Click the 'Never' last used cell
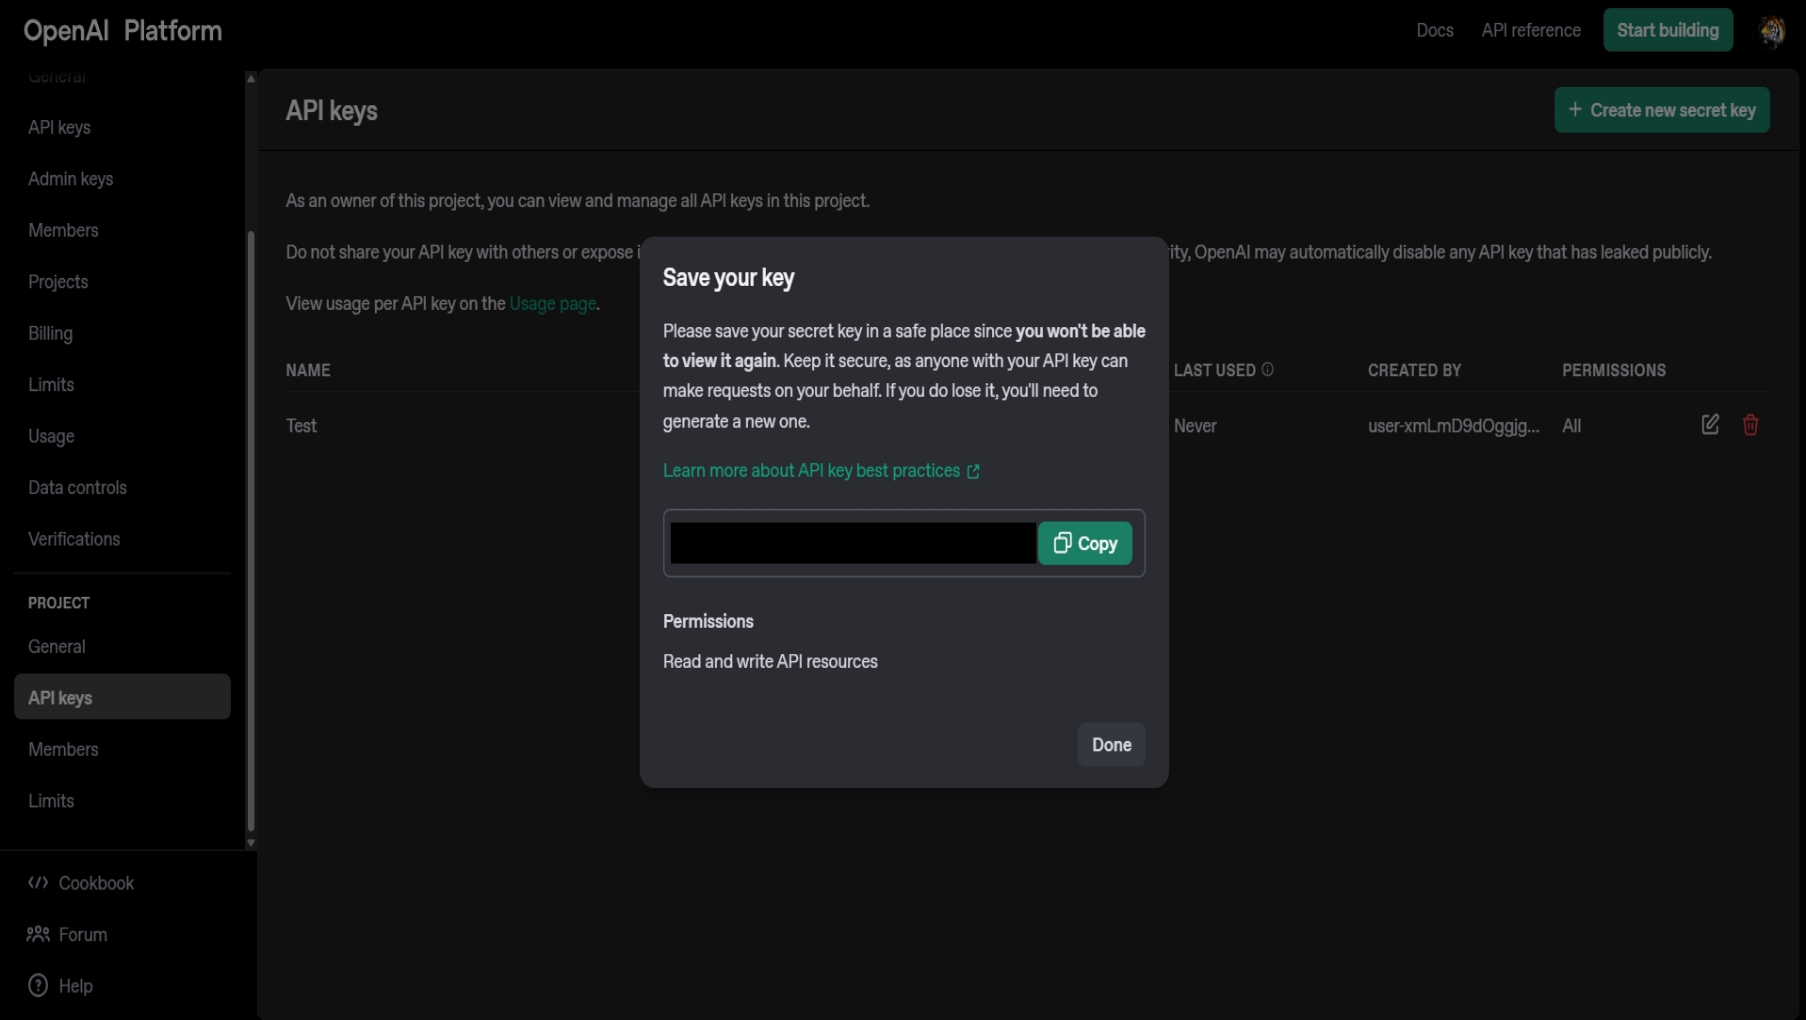Screen dimensions: 1806x1020 click(1195, 426)
